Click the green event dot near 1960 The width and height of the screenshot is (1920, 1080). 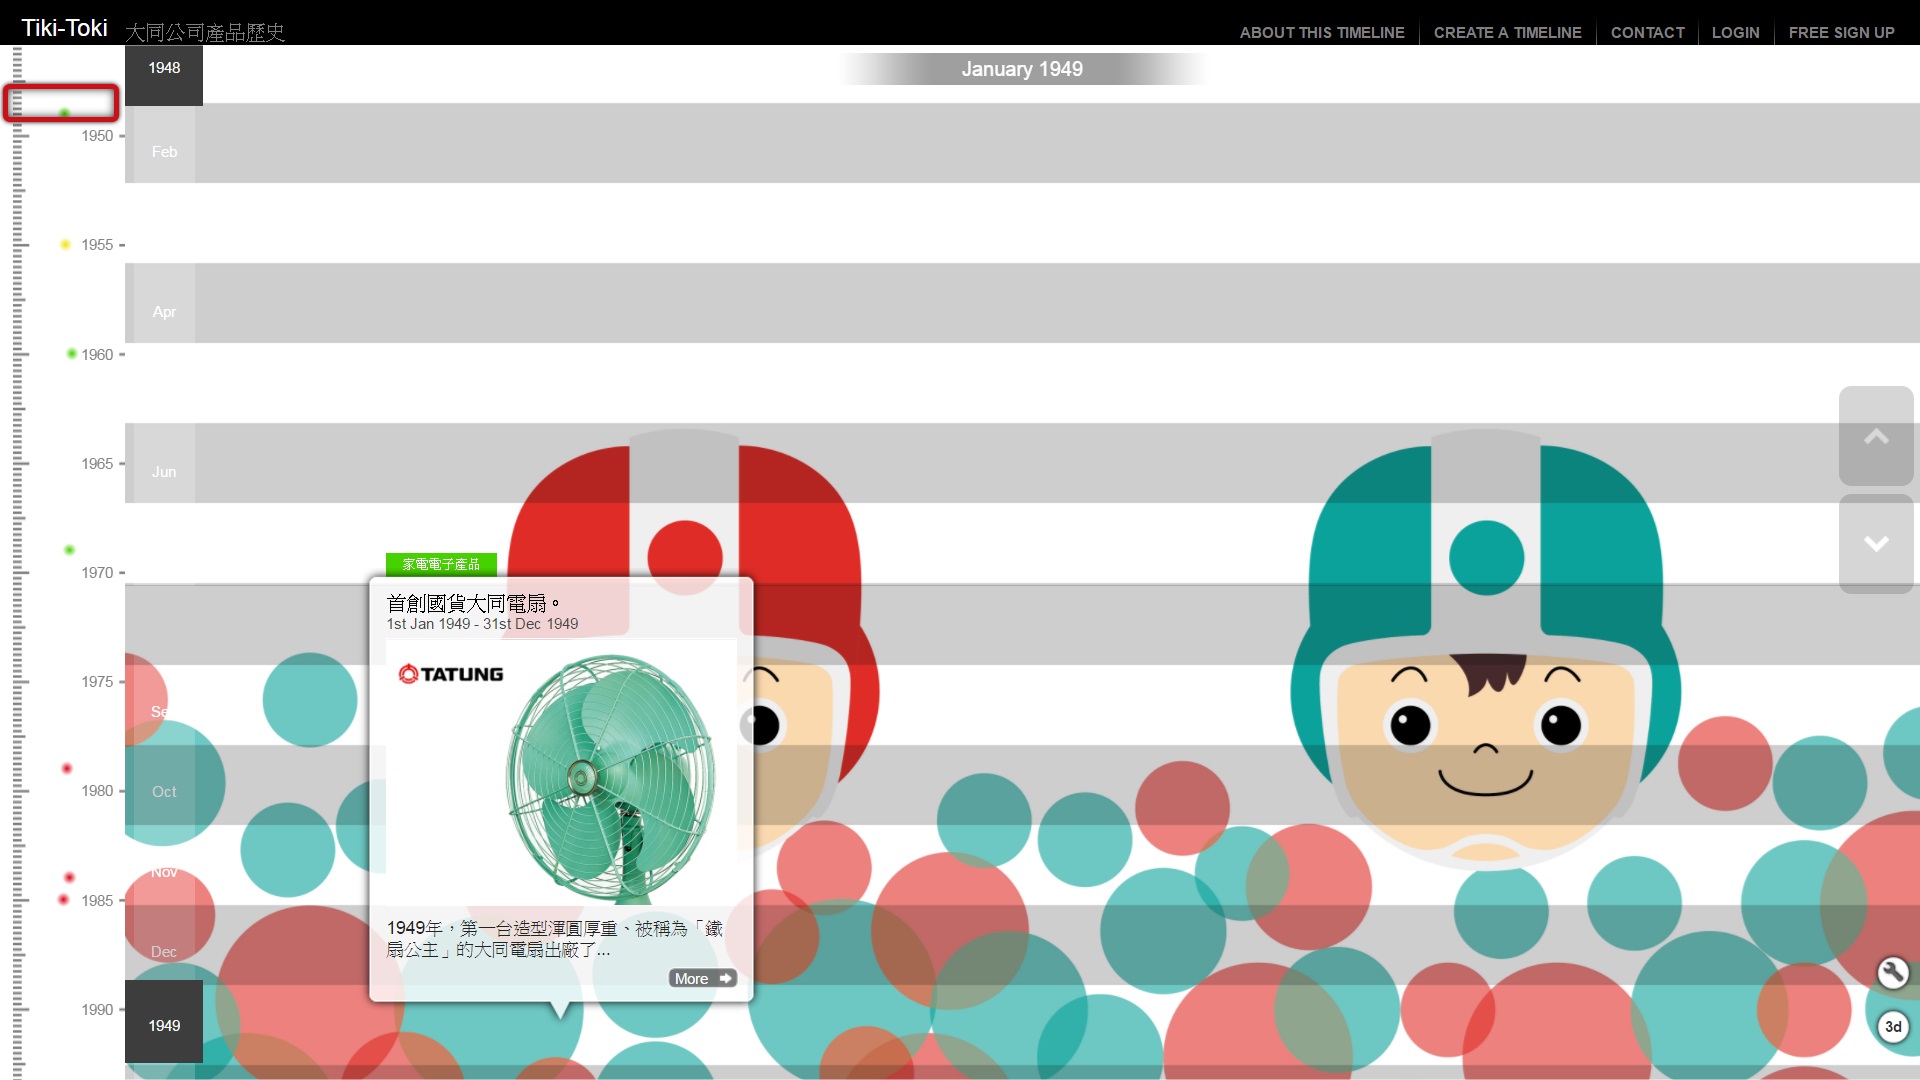tap(71, 353)
